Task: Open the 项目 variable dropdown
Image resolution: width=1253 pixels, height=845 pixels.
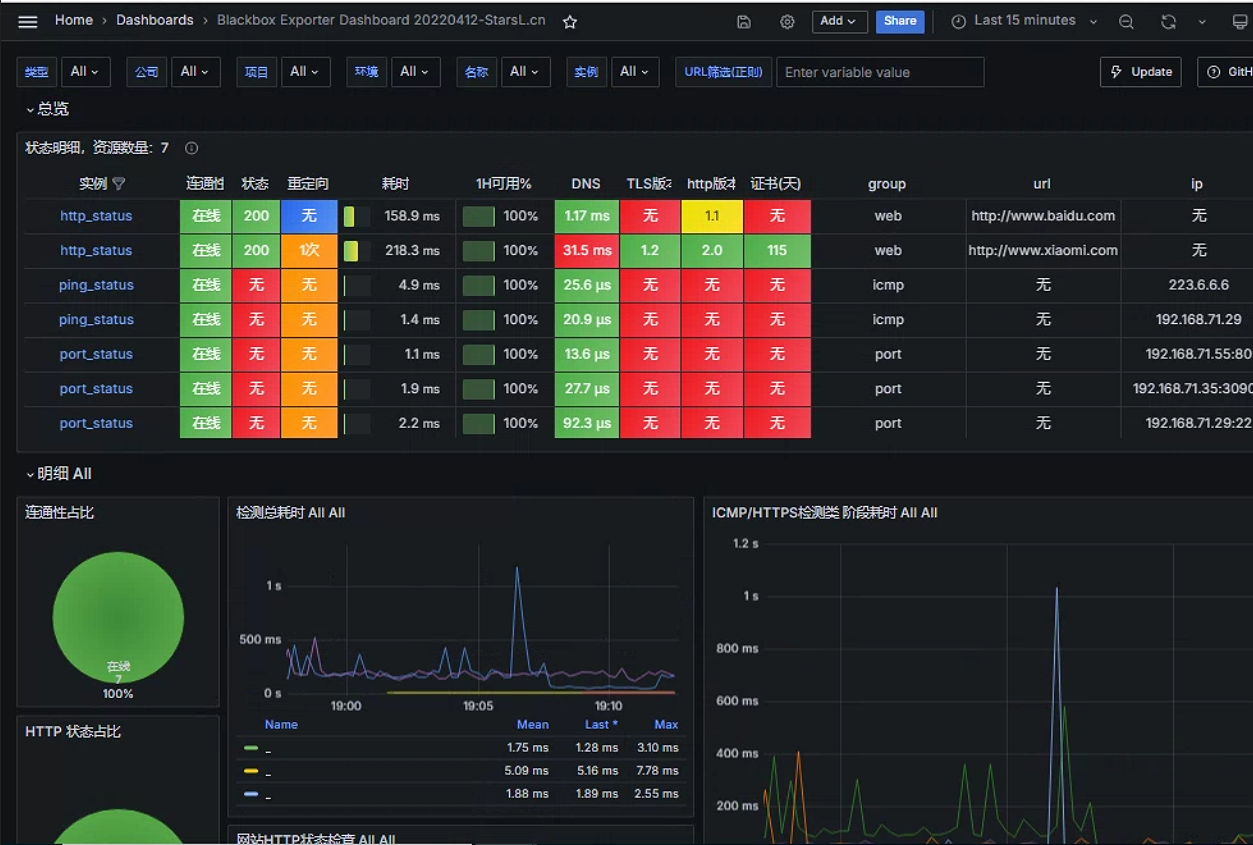Action: (x=305, y=72)
